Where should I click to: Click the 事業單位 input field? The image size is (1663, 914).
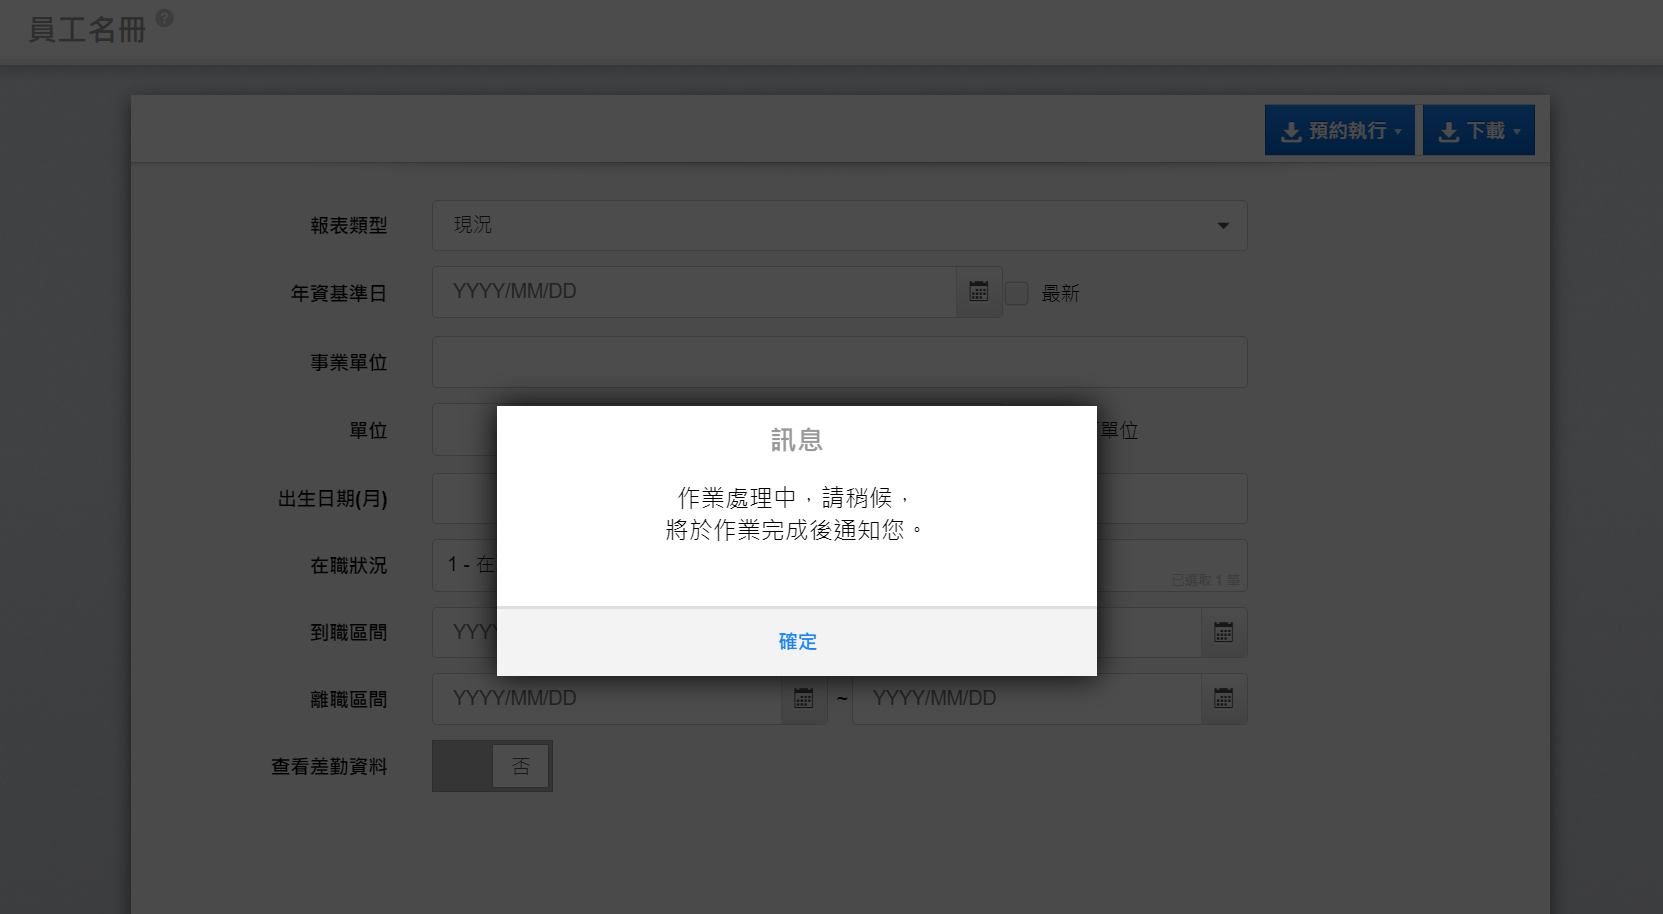839,362
